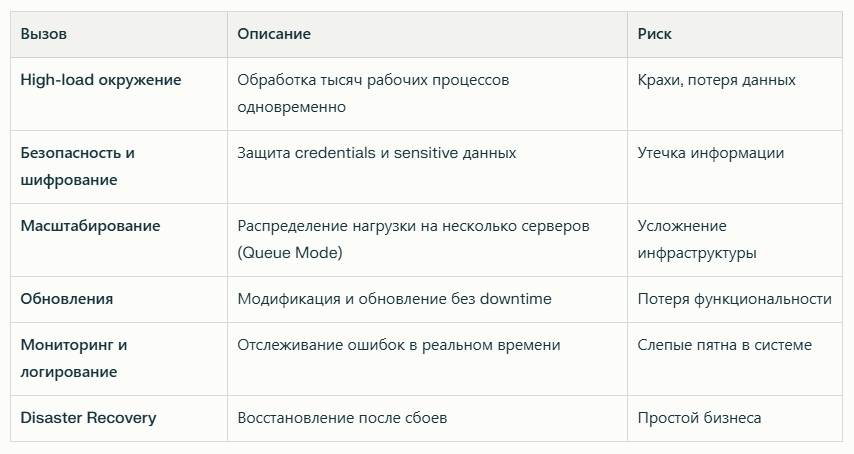Screen dimensions: 854x454
Task: Select the Безопасность и шифрование cell
Action: pyautogui.click(x=119, y=167)
